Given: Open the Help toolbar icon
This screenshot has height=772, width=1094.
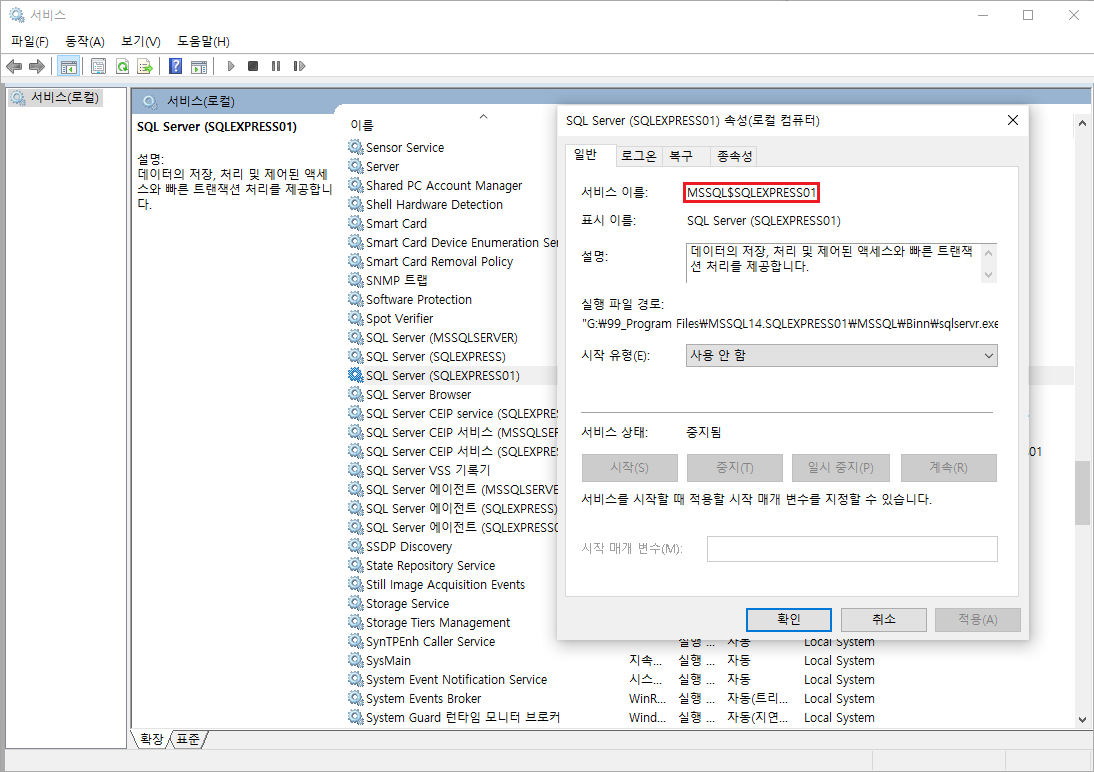Looking at the screenshot, I should 176,66.
